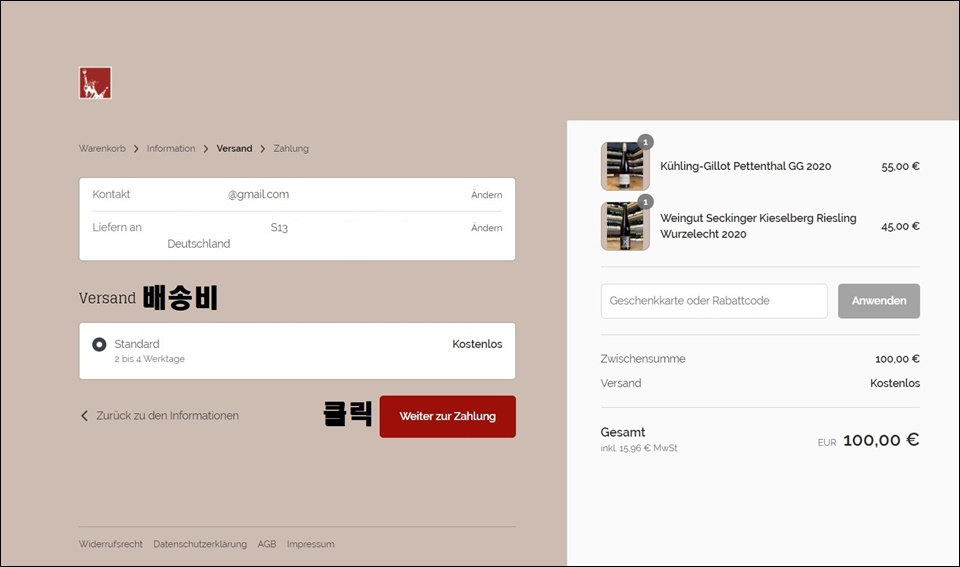960x567 pixels.
Task: Click the @gmail.com contact email text
Action: [258, 194]
